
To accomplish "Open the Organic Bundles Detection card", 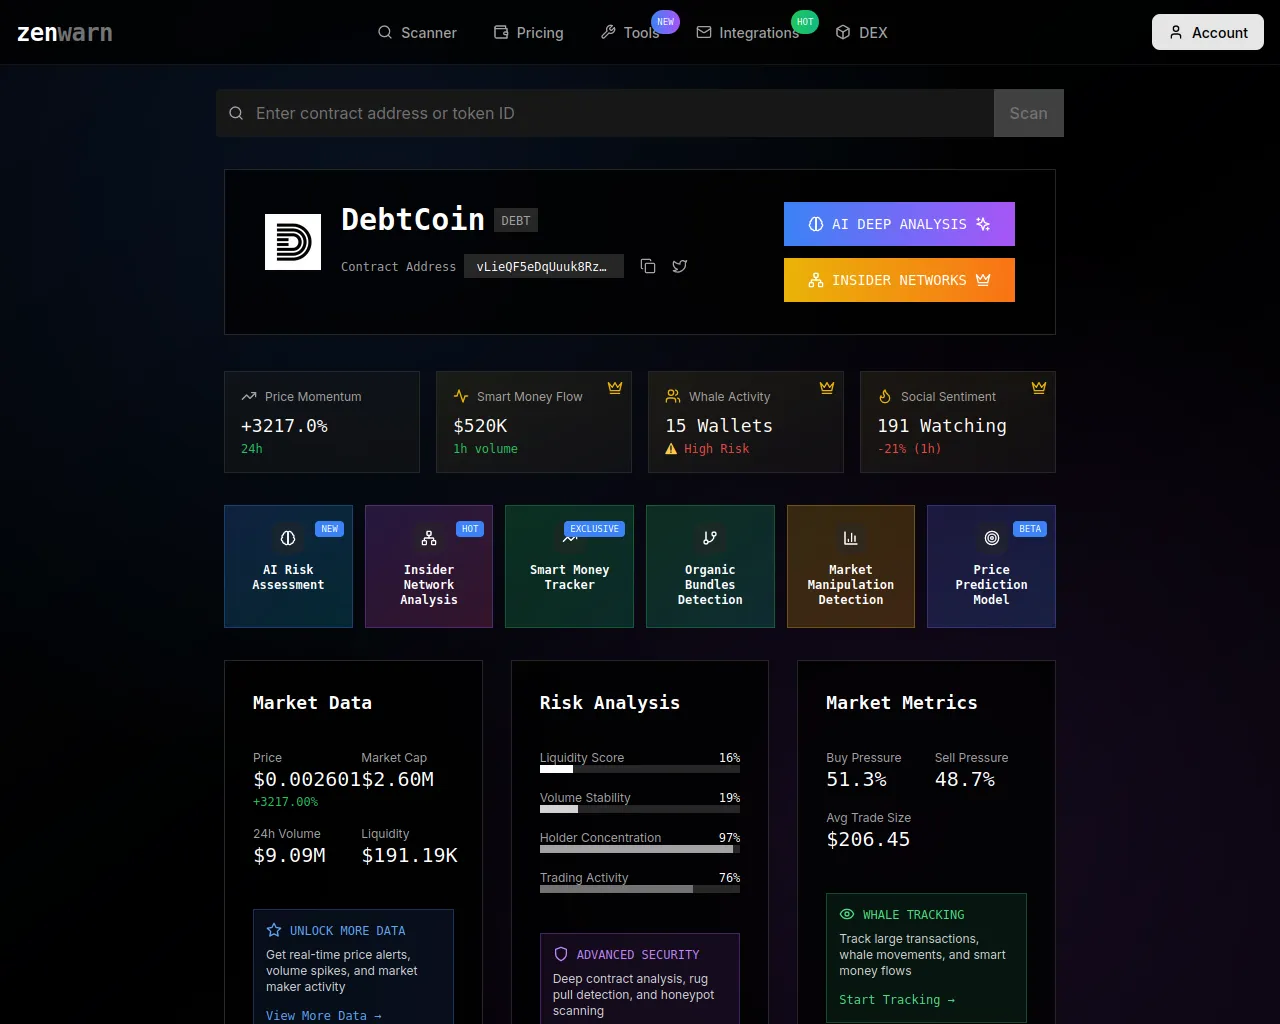I will [710, 566].
